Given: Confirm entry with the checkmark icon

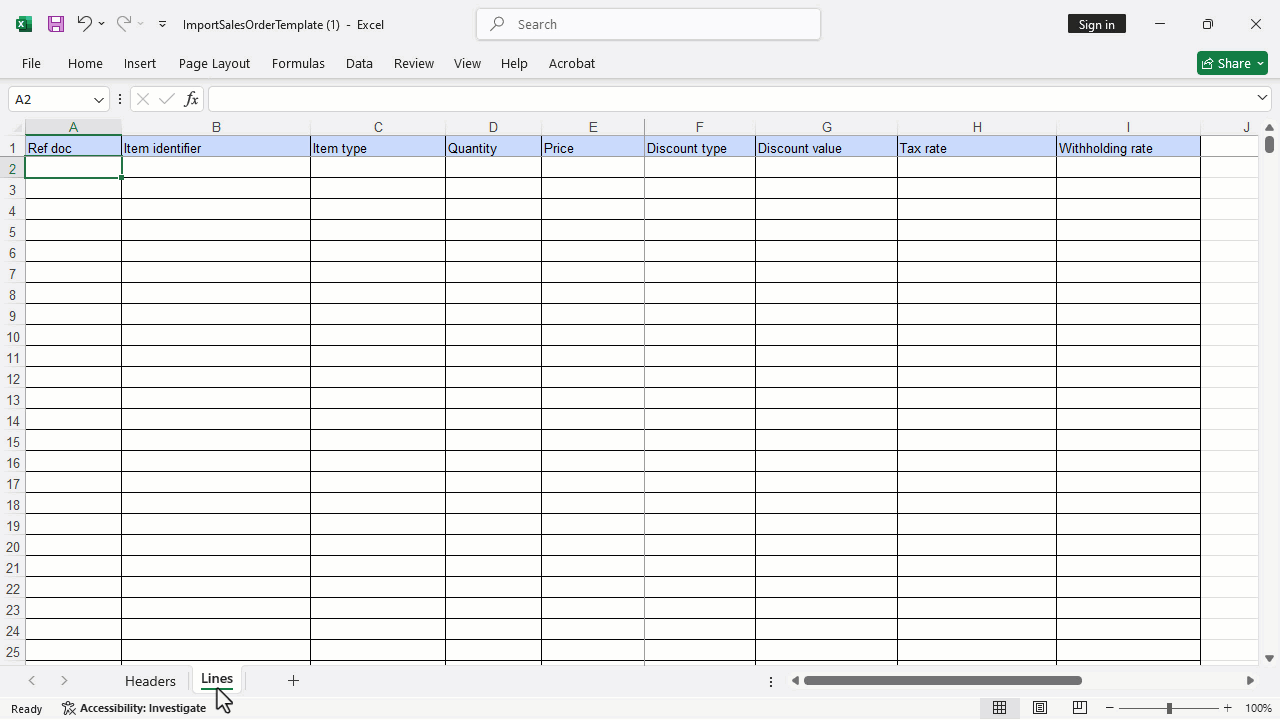Looking at the screenshot, I should [167, 99].
